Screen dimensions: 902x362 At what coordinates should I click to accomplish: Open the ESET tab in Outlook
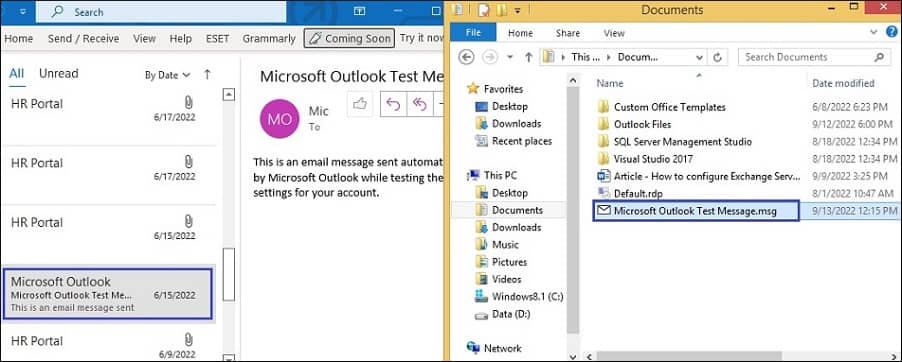coord(217,39)
